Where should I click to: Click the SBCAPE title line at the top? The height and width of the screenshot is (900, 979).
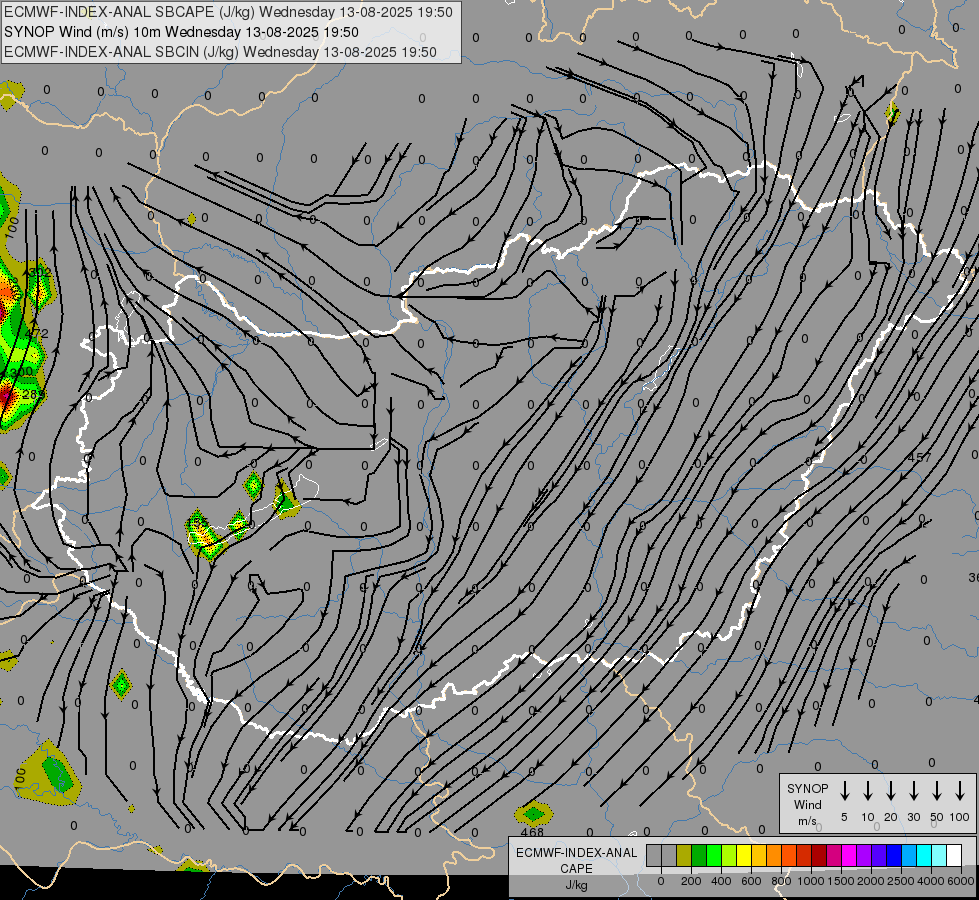tap(229, 12)
